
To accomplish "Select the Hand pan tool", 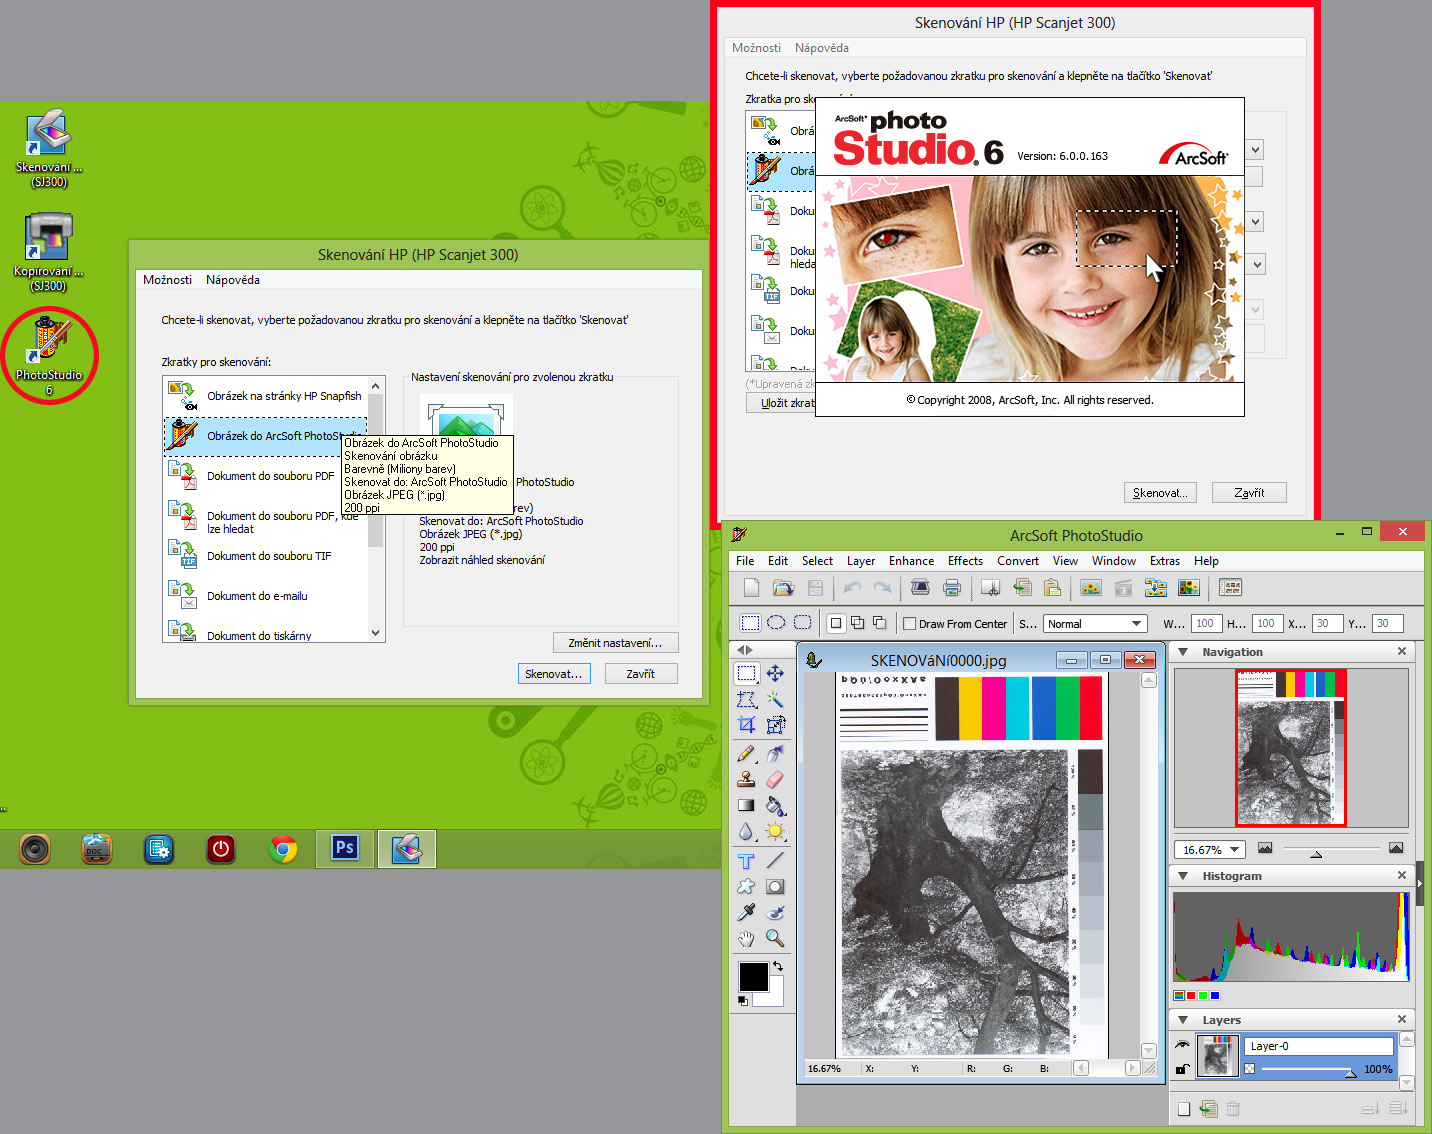I will coord(746,938).
